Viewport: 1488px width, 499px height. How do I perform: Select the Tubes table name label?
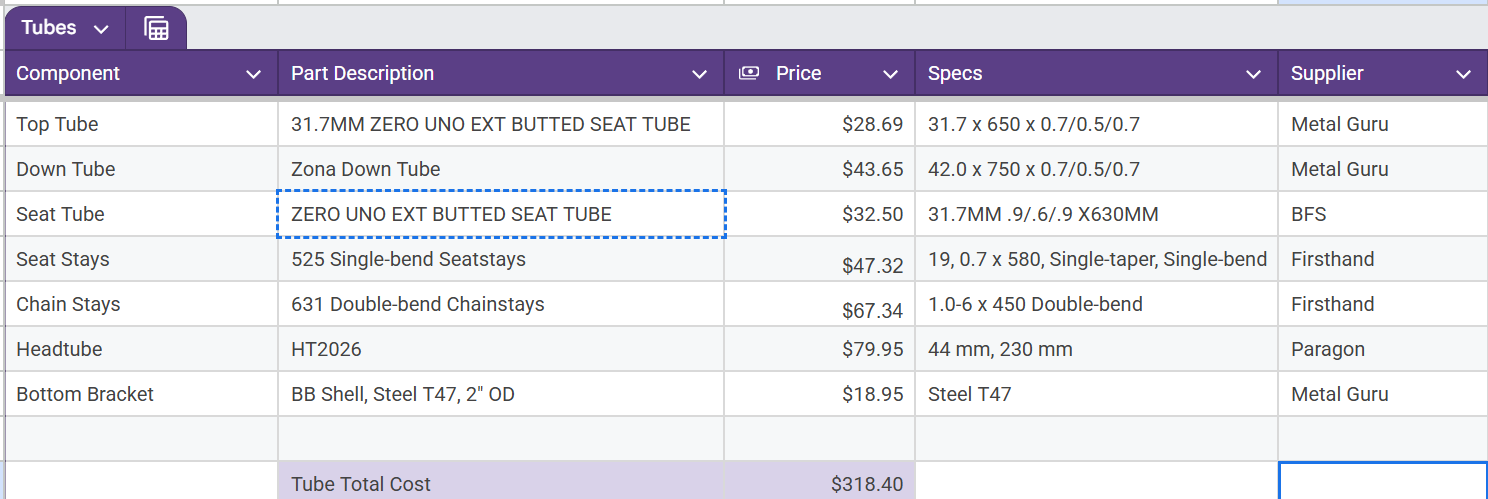[x=49, y=28]
